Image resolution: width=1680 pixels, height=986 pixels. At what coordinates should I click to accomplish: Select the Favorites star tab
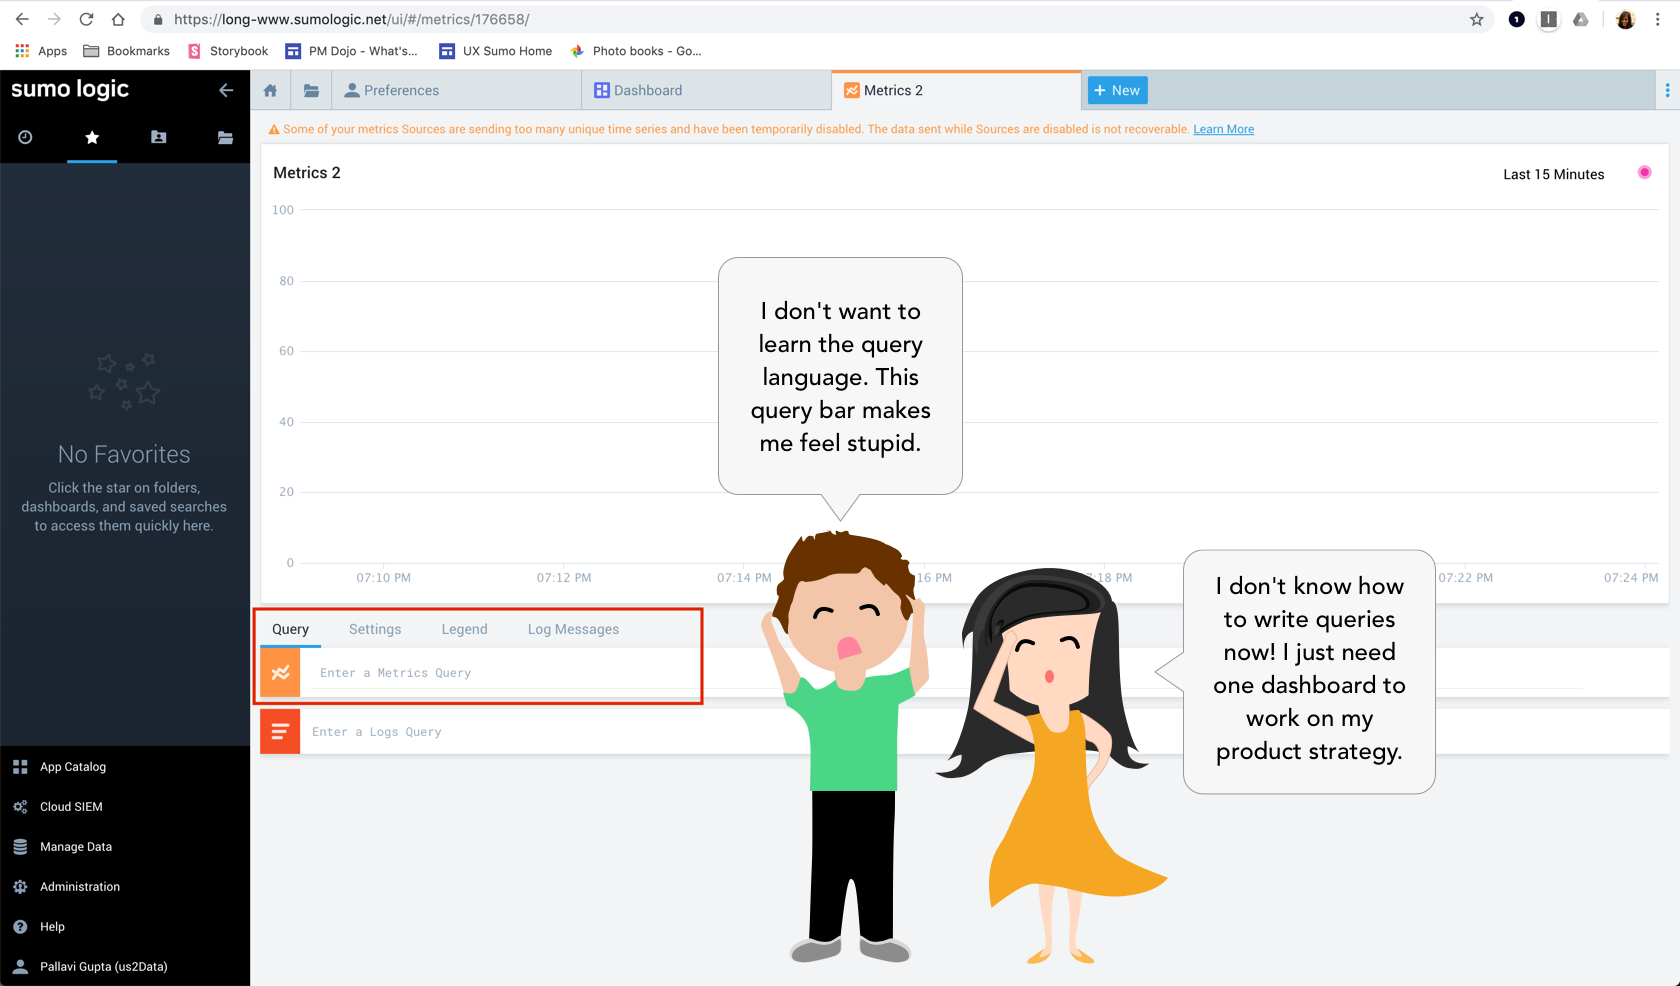[92, 137]
